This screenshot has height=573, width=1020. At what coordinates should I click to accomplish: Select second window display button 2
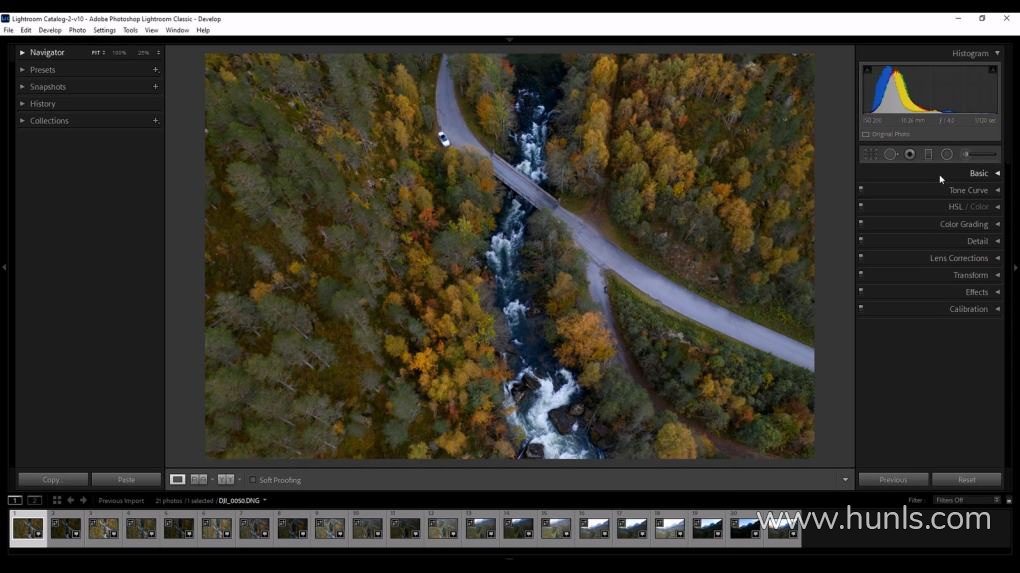34,500
